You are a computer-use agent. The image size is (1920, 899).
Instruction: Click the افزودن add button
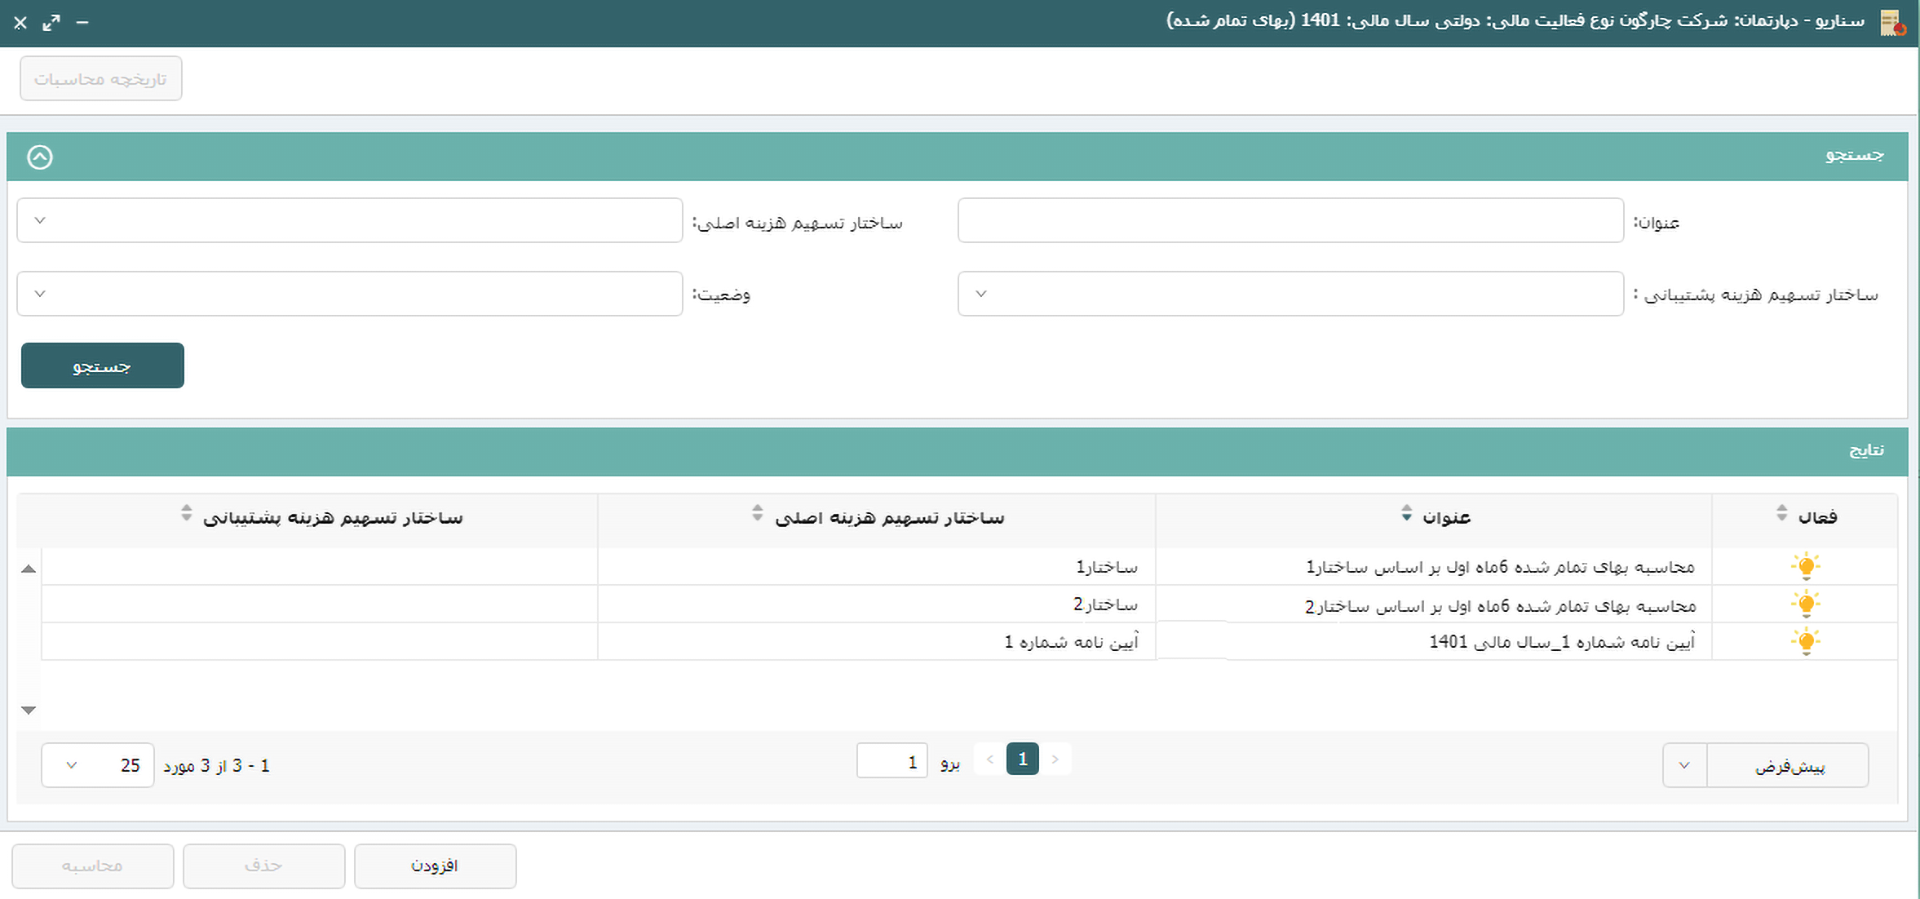pyautogui.click(x=435, y=866)
